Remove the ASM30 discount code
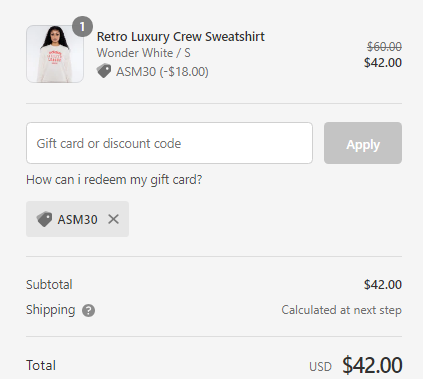 [x=113, y=219]
